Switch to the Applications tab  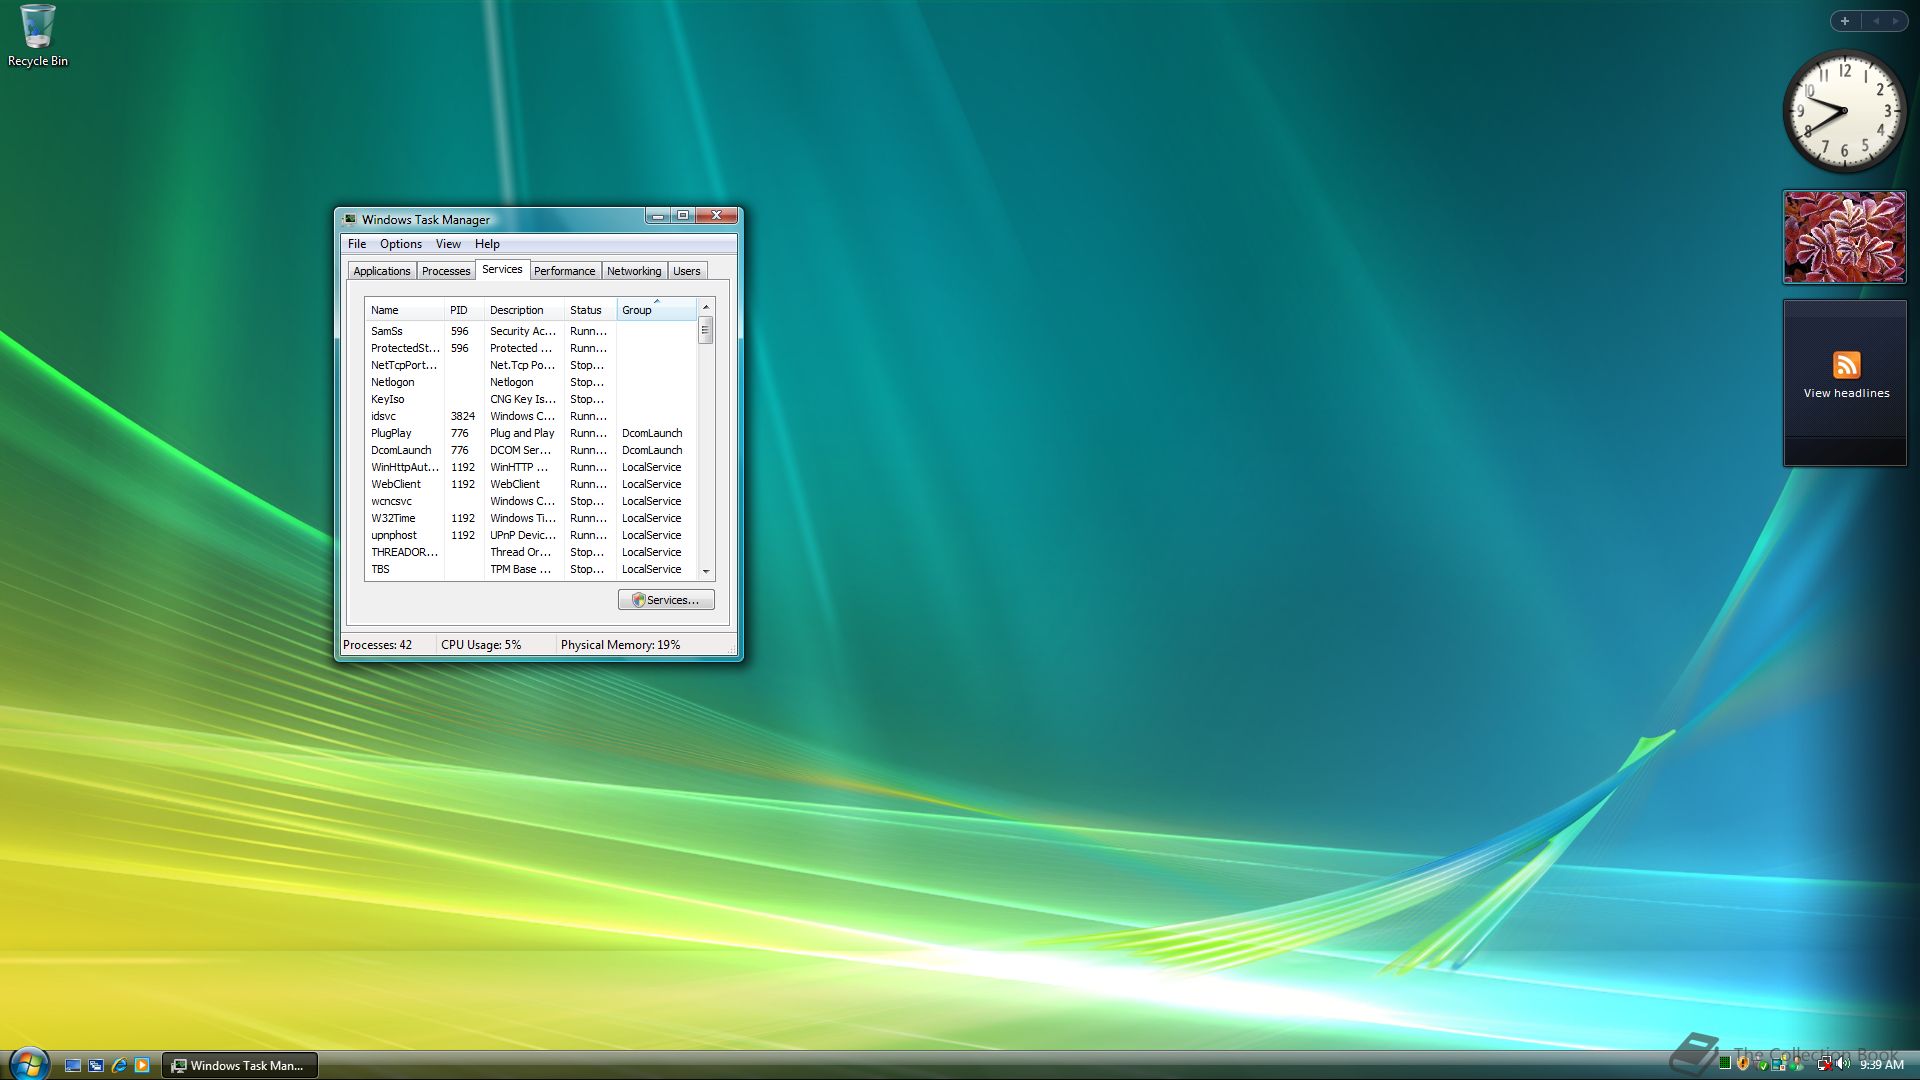[x=381, y=271]
